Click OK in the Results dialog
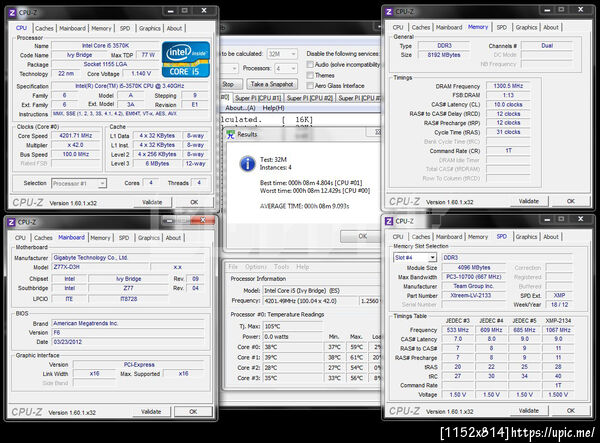Image resolution: width=600 pixels, height=443 pixels. pyautogui.click(x=362, y=236)
